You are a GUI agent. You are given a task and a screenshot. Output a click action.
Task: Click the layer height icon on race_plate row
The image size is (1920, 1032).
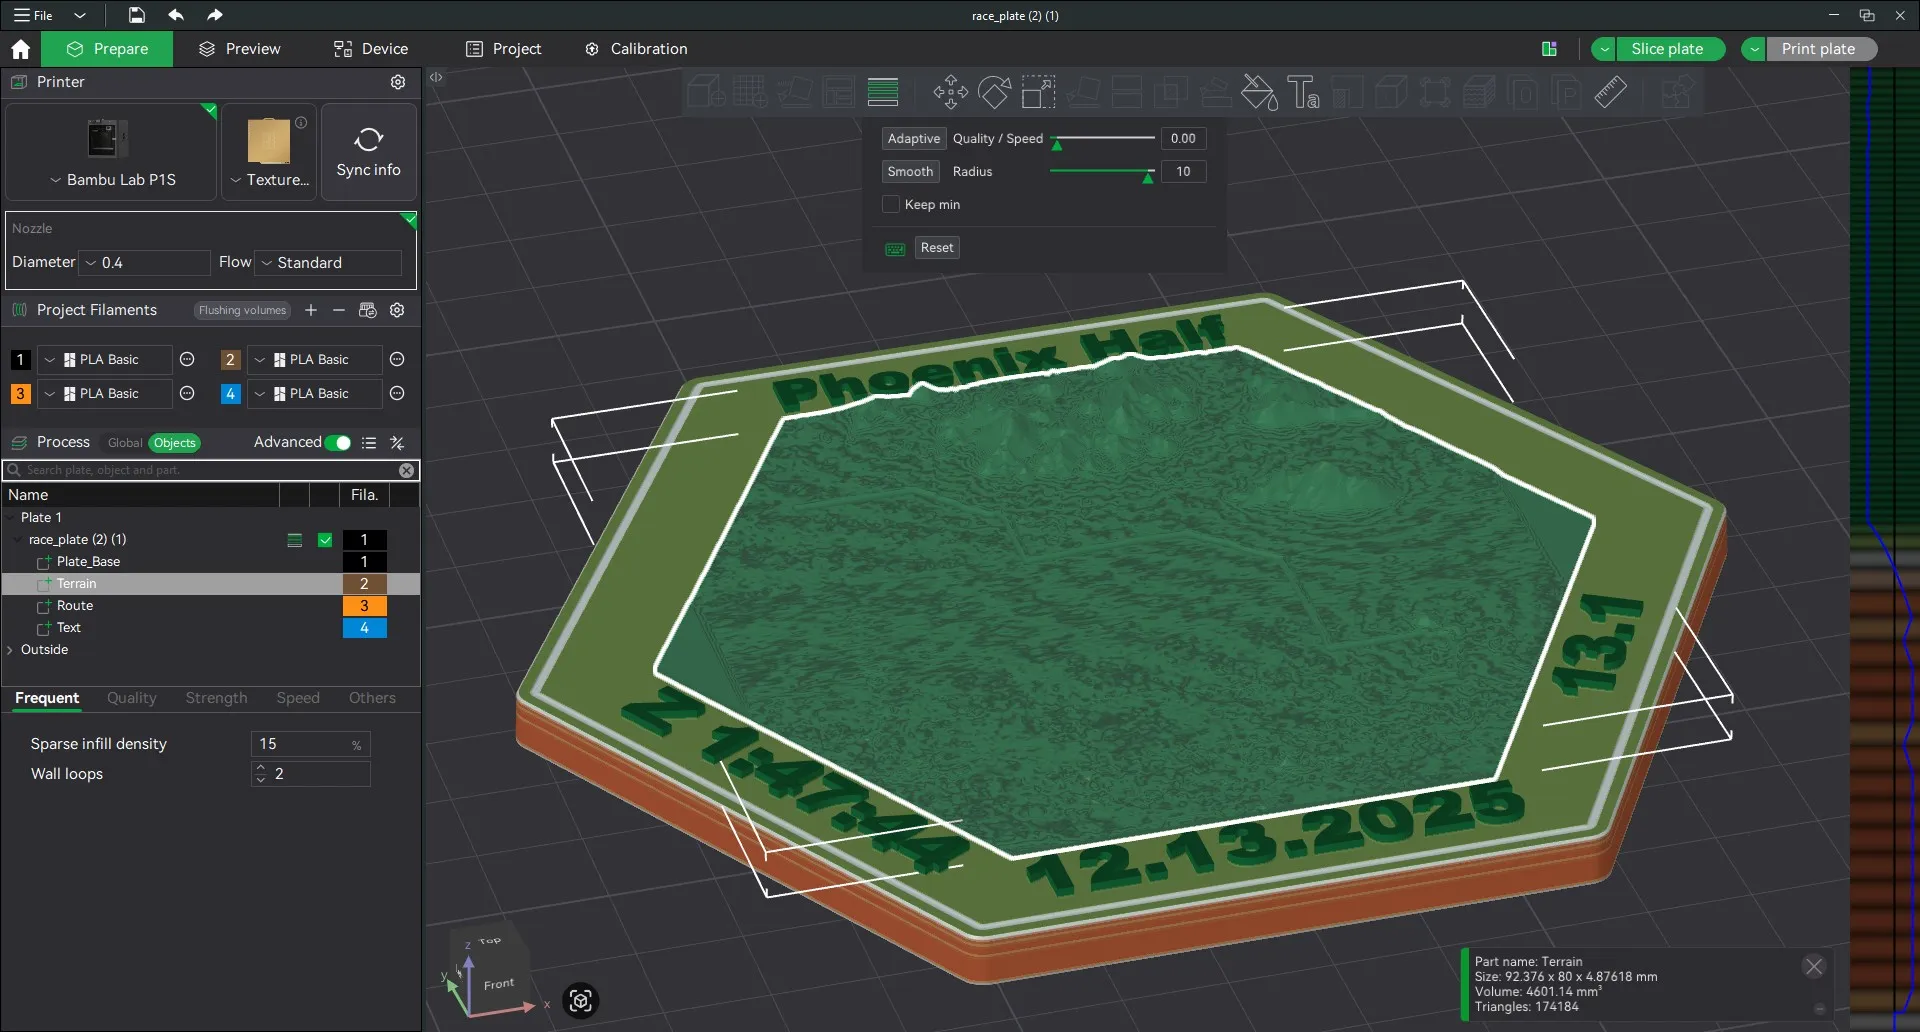coord(295,540)
